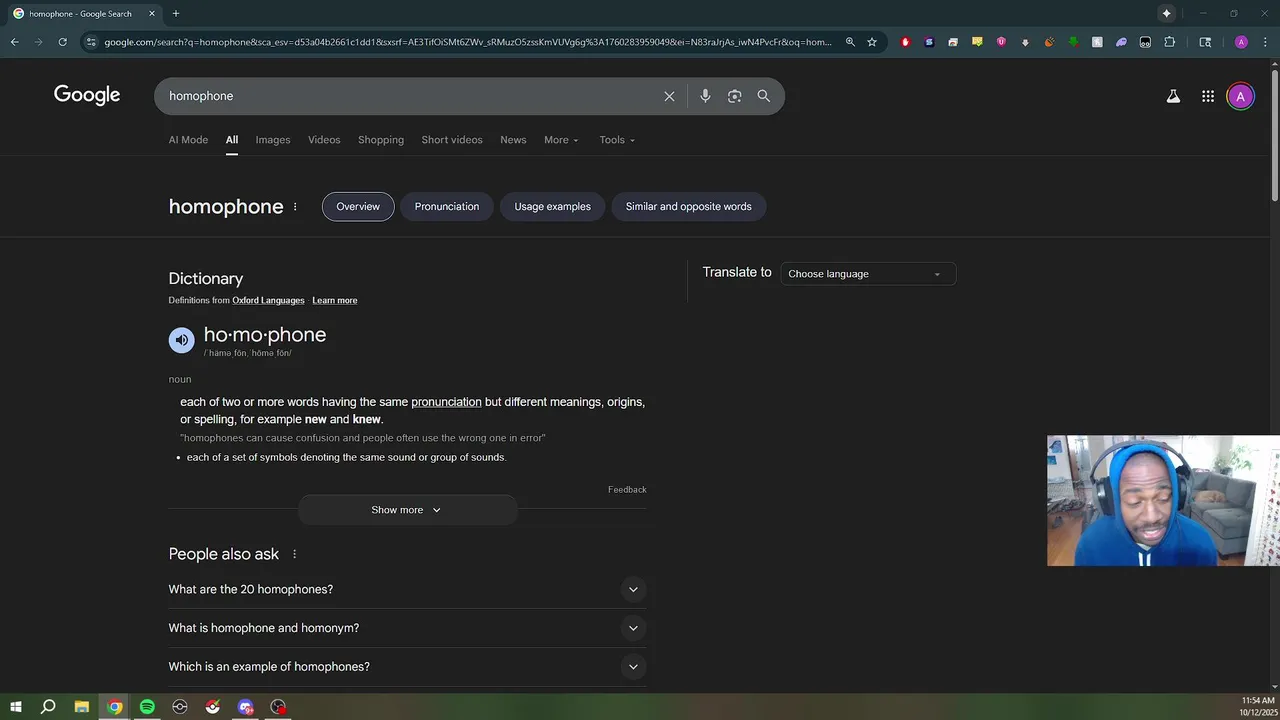1280x720 pixels.
Task: Open File Explorer from the taskbar
Action: click(x=82, y=707)
